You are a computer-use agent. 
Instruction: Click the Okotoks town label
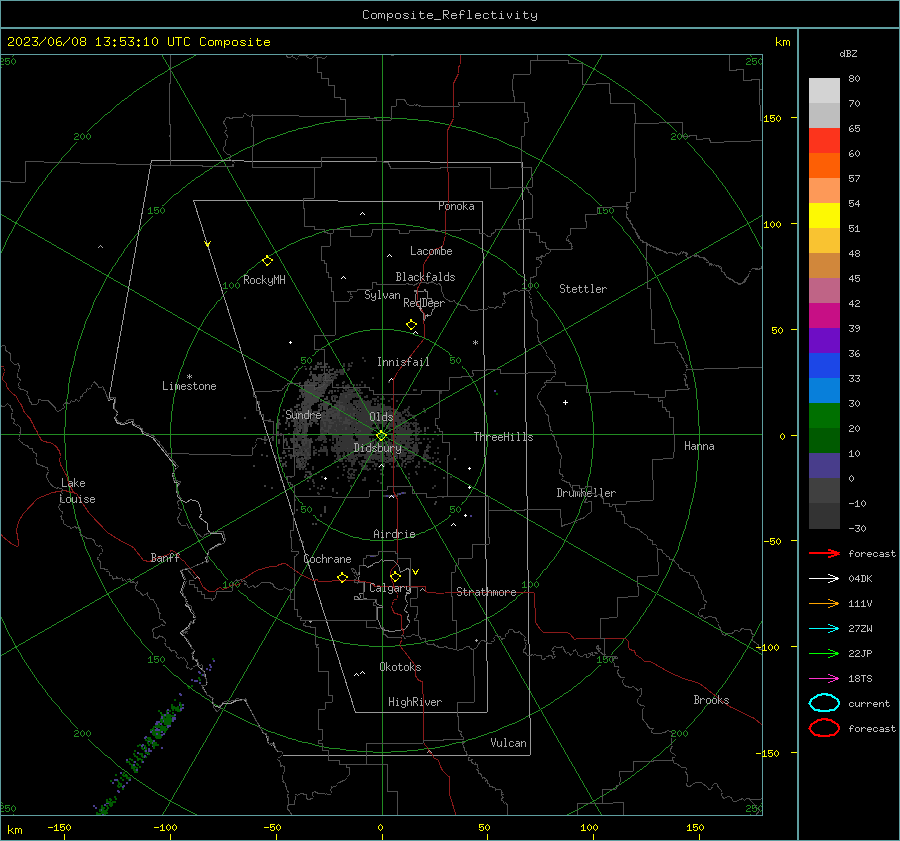(x=400, y=667)
